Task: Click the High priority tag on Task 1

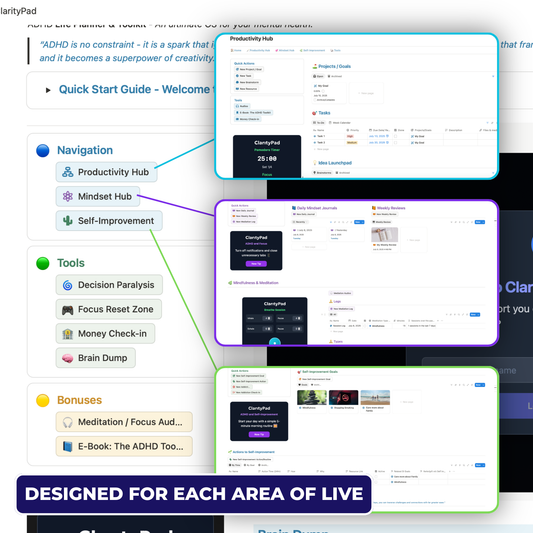Action: pyautogui.click(x=350, y=136)
